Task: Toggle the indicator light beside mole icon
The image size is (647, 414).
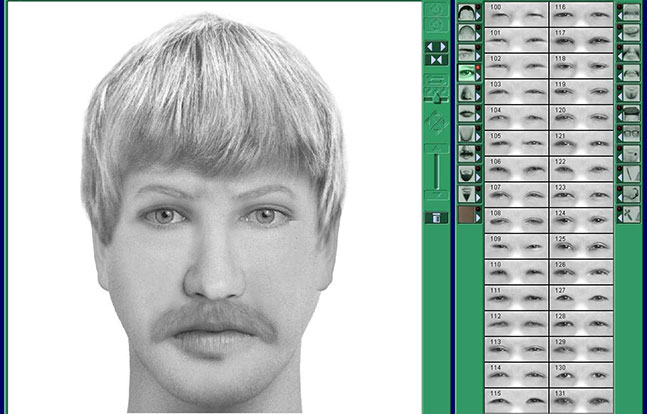Action: 619,148
